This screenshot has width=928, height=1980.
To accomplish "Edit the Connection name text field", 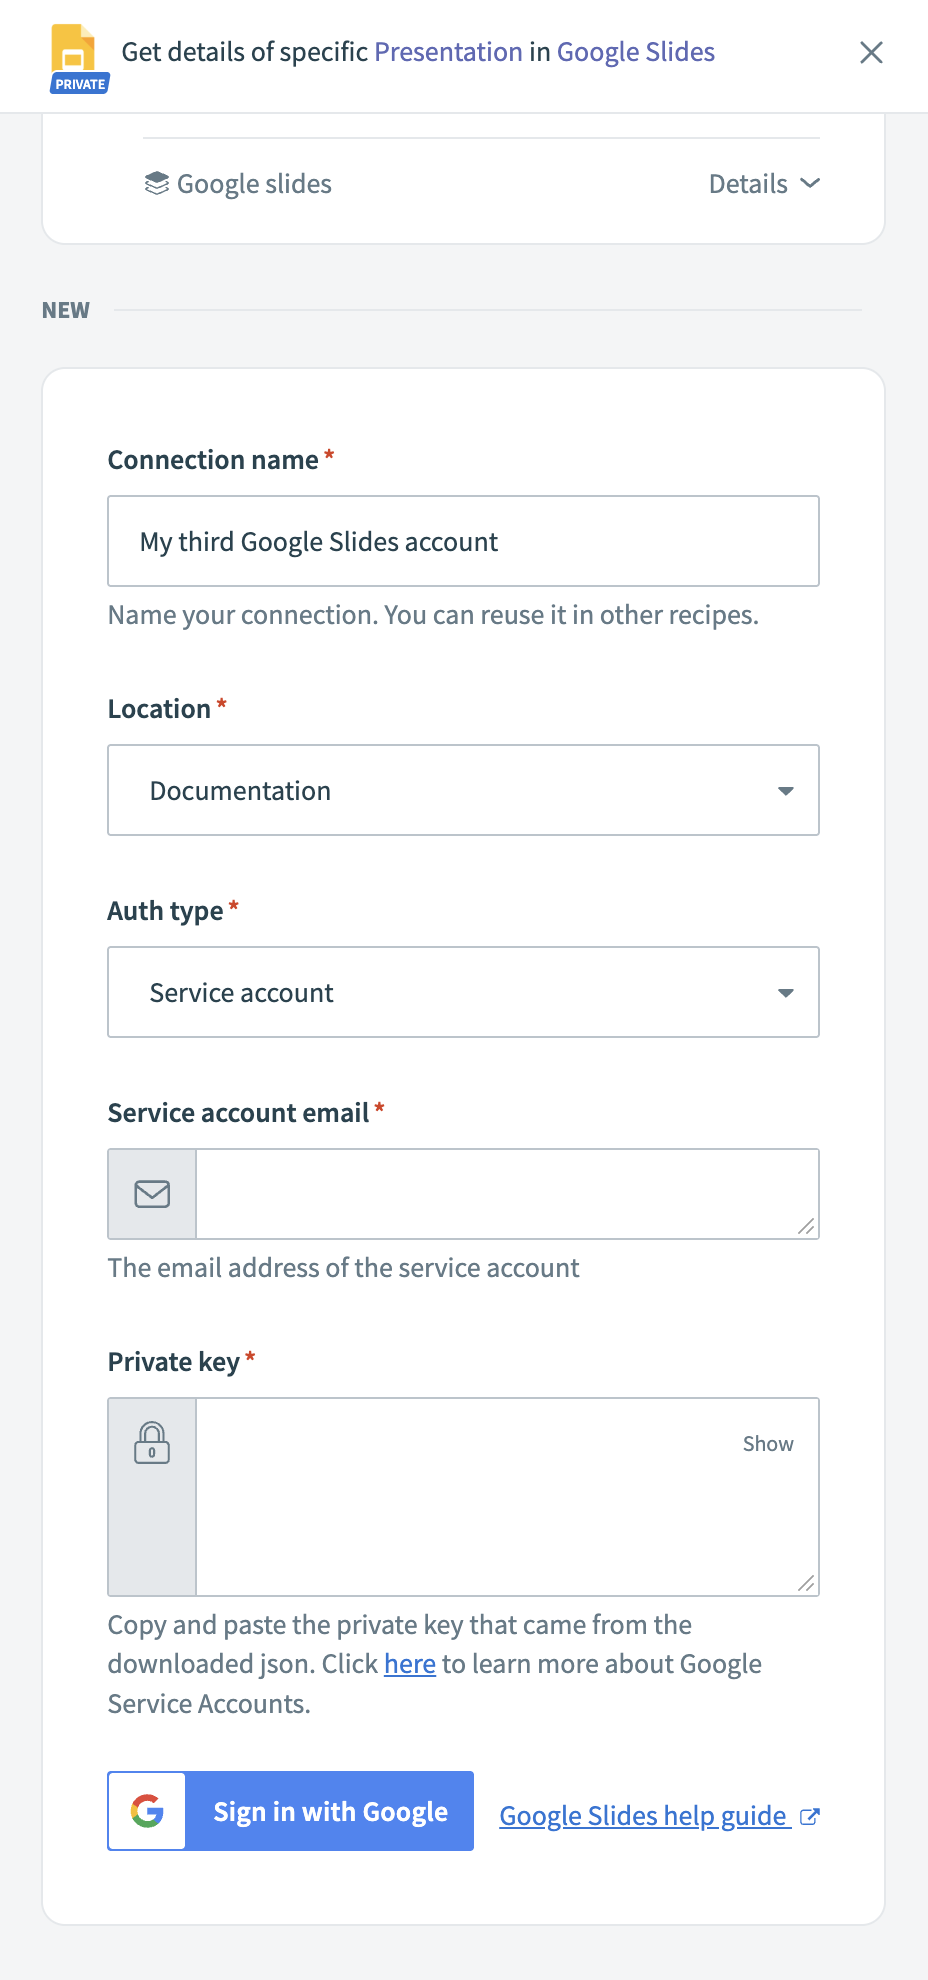I will point(463,541).
